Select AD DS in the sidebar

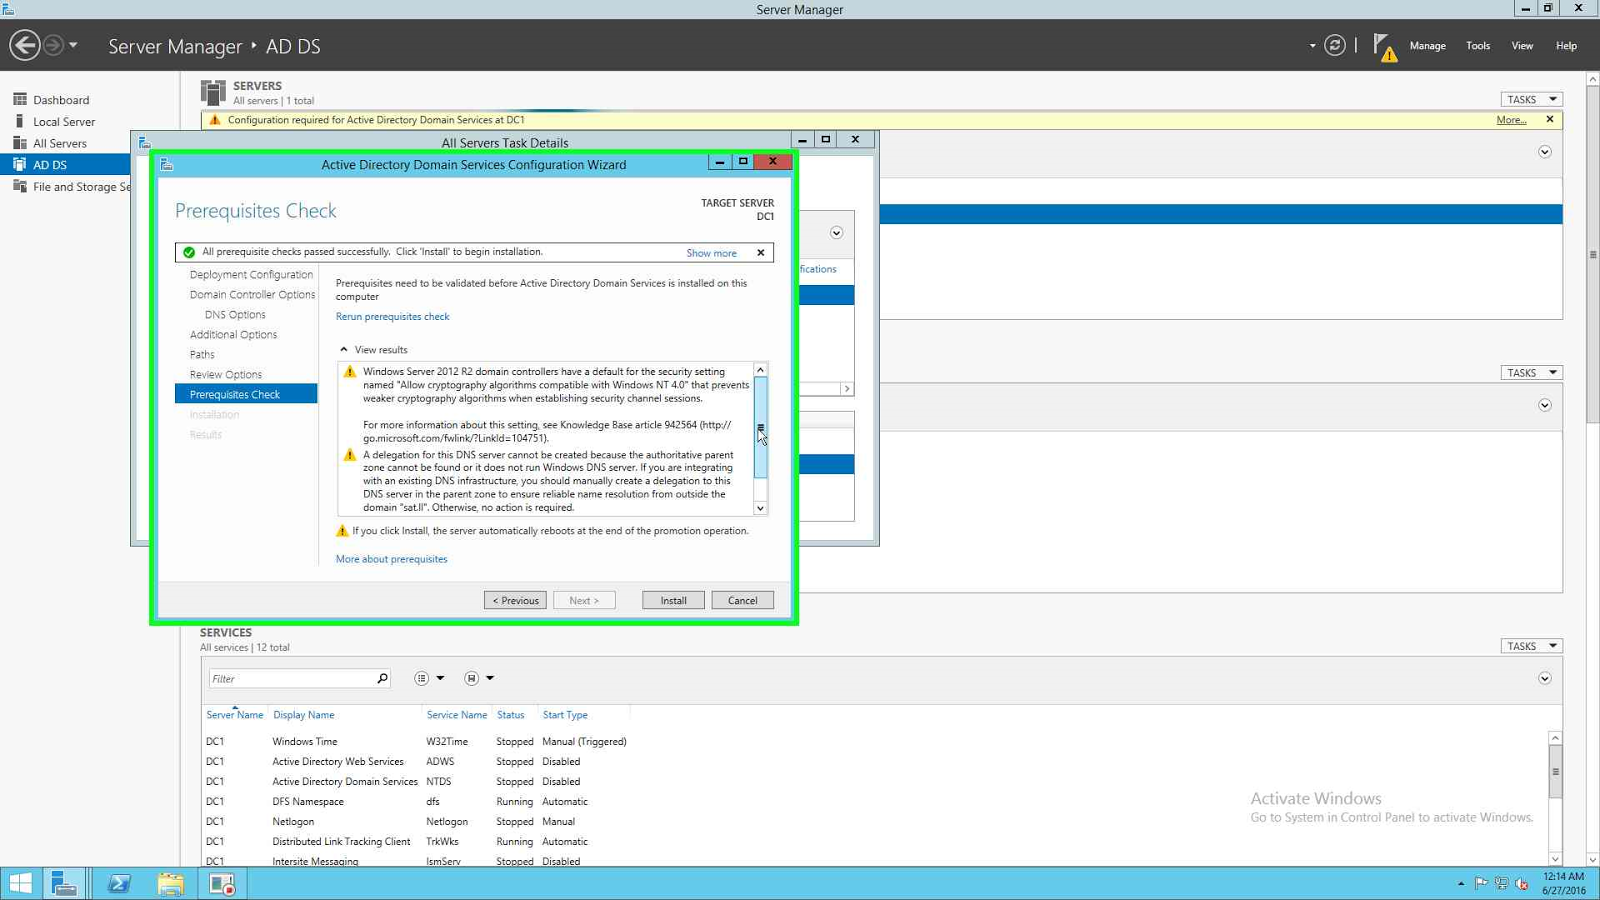coord(65,165)
